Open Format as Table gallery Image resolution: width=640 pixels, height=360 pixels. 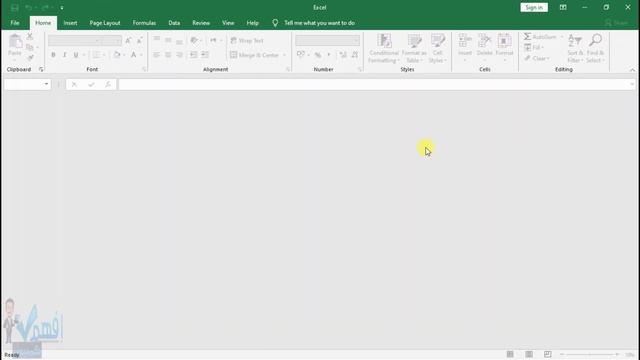coord(414,49)
